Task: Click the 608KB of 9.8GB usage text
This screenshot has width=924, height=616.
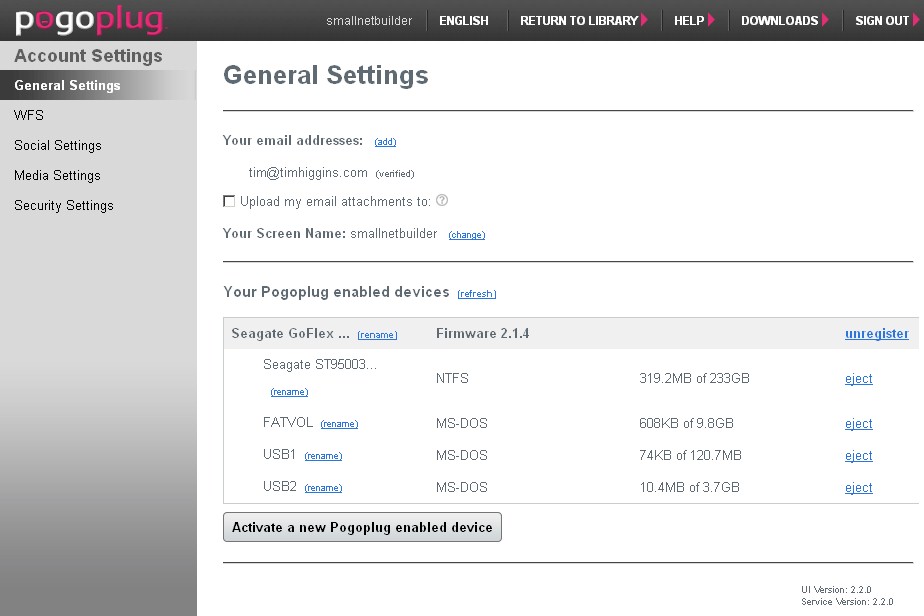Action: 687,423
